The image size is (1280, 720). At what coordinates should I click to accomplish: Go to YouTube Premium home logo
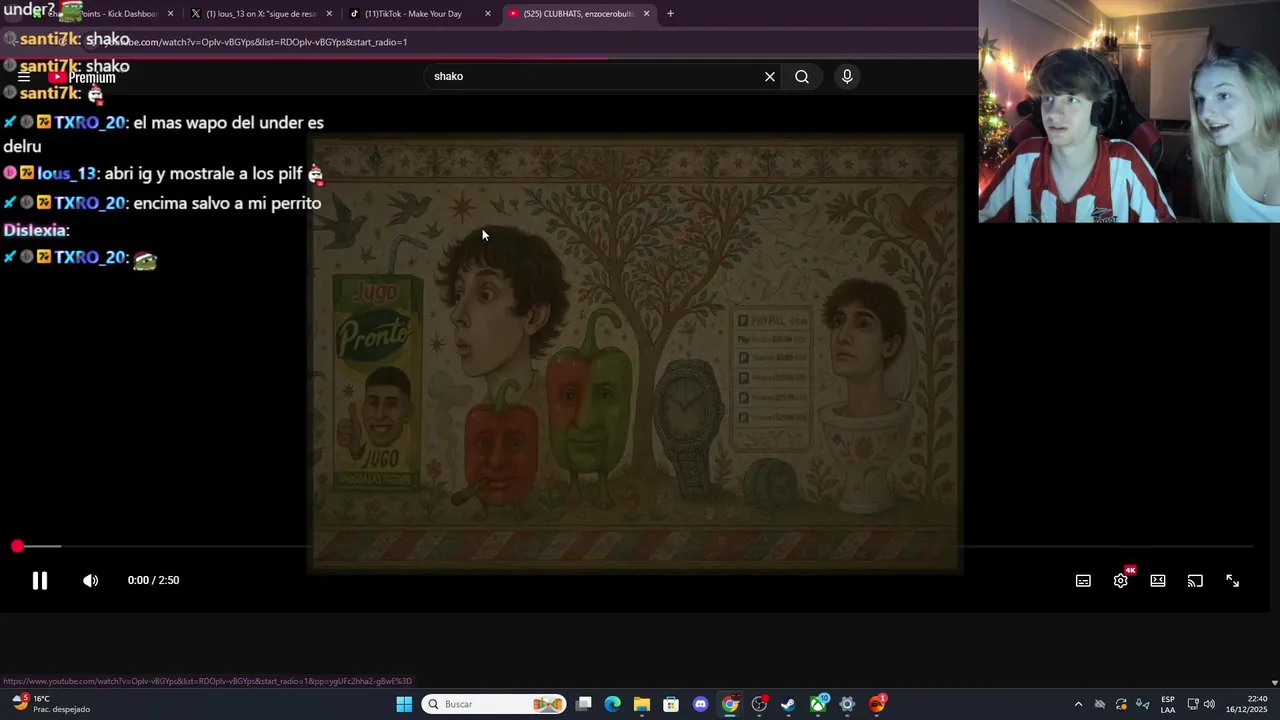pos(83,77)
